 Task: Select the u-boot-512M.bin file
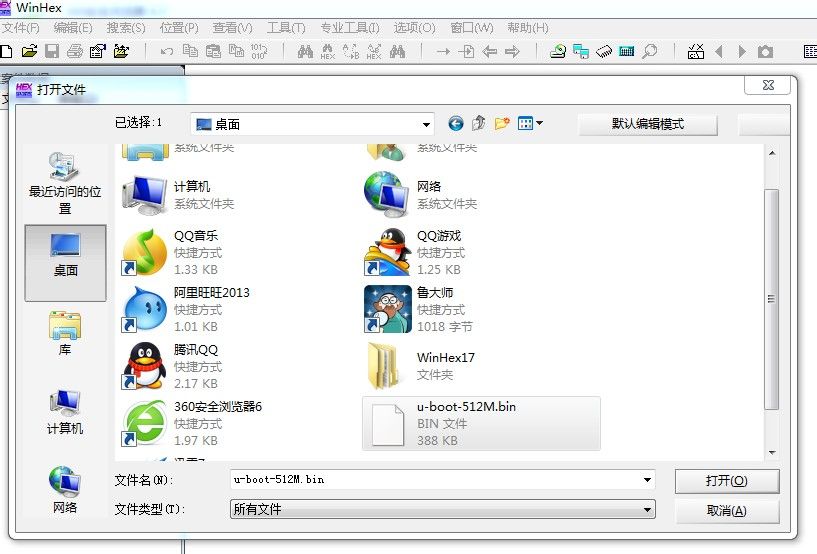pyautogui.click(x=481, y=423)
